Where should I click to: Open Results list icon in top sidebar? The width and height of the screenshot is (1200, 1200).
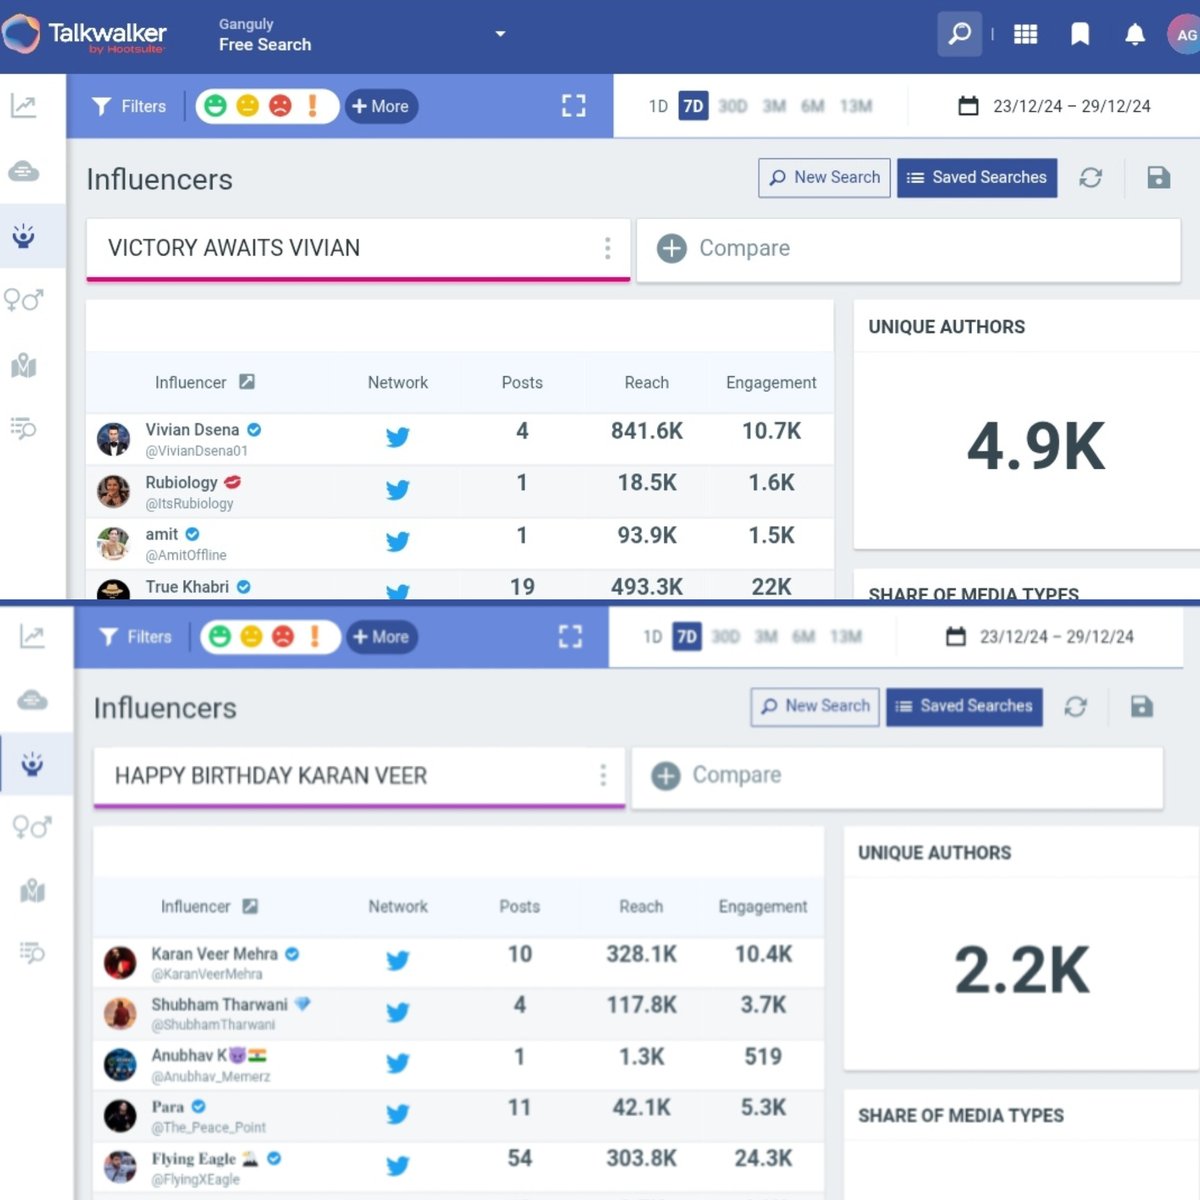24,428
